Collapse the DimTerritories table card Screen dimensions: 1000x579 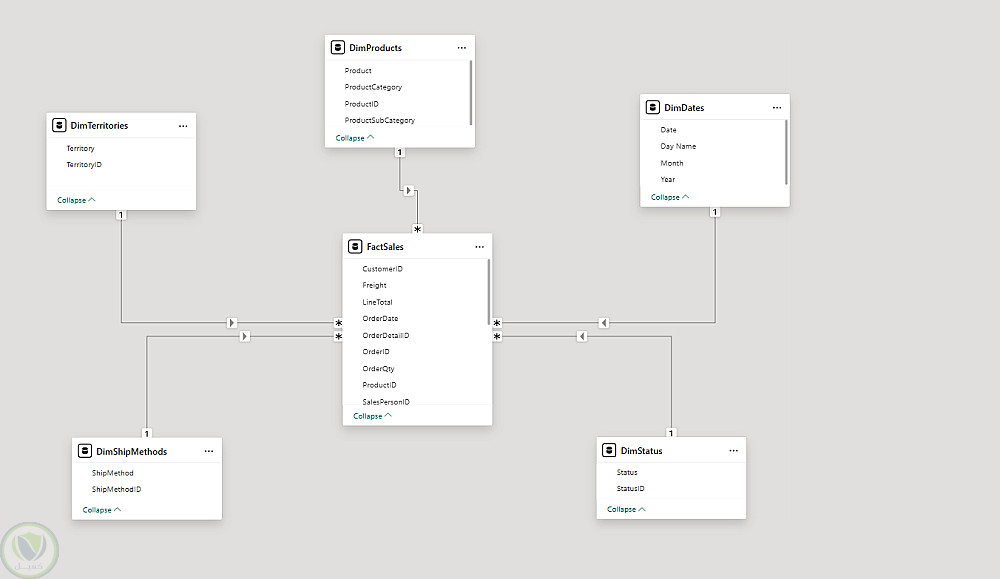click(x=76, y=200)
